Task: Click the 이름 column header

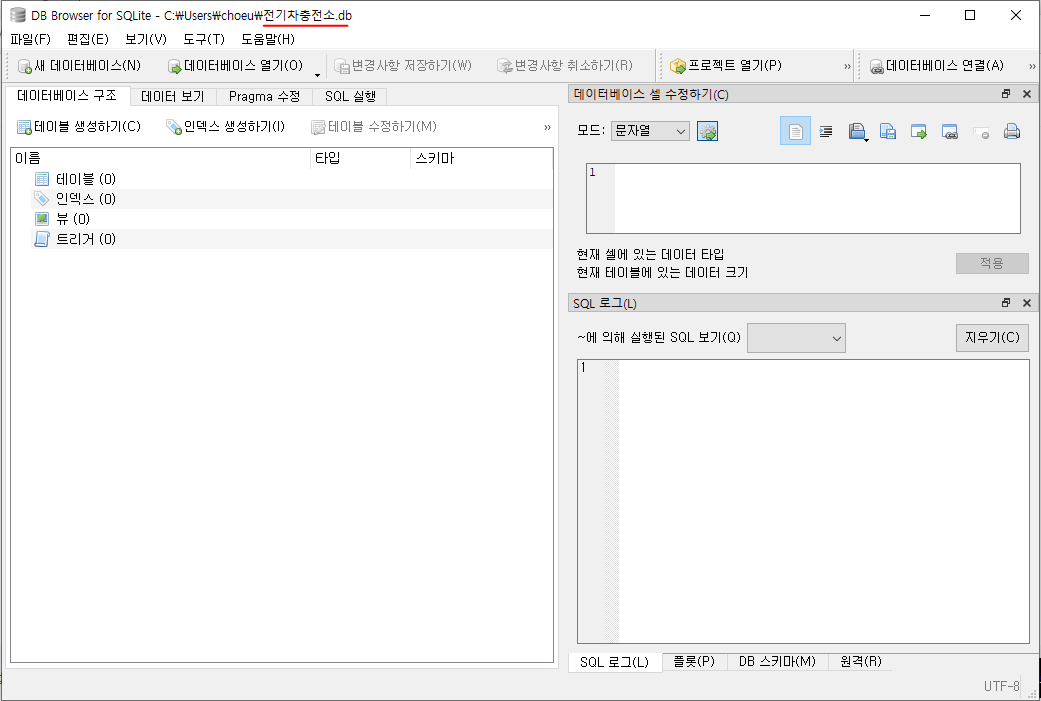Action: click(x=161, y=158)
